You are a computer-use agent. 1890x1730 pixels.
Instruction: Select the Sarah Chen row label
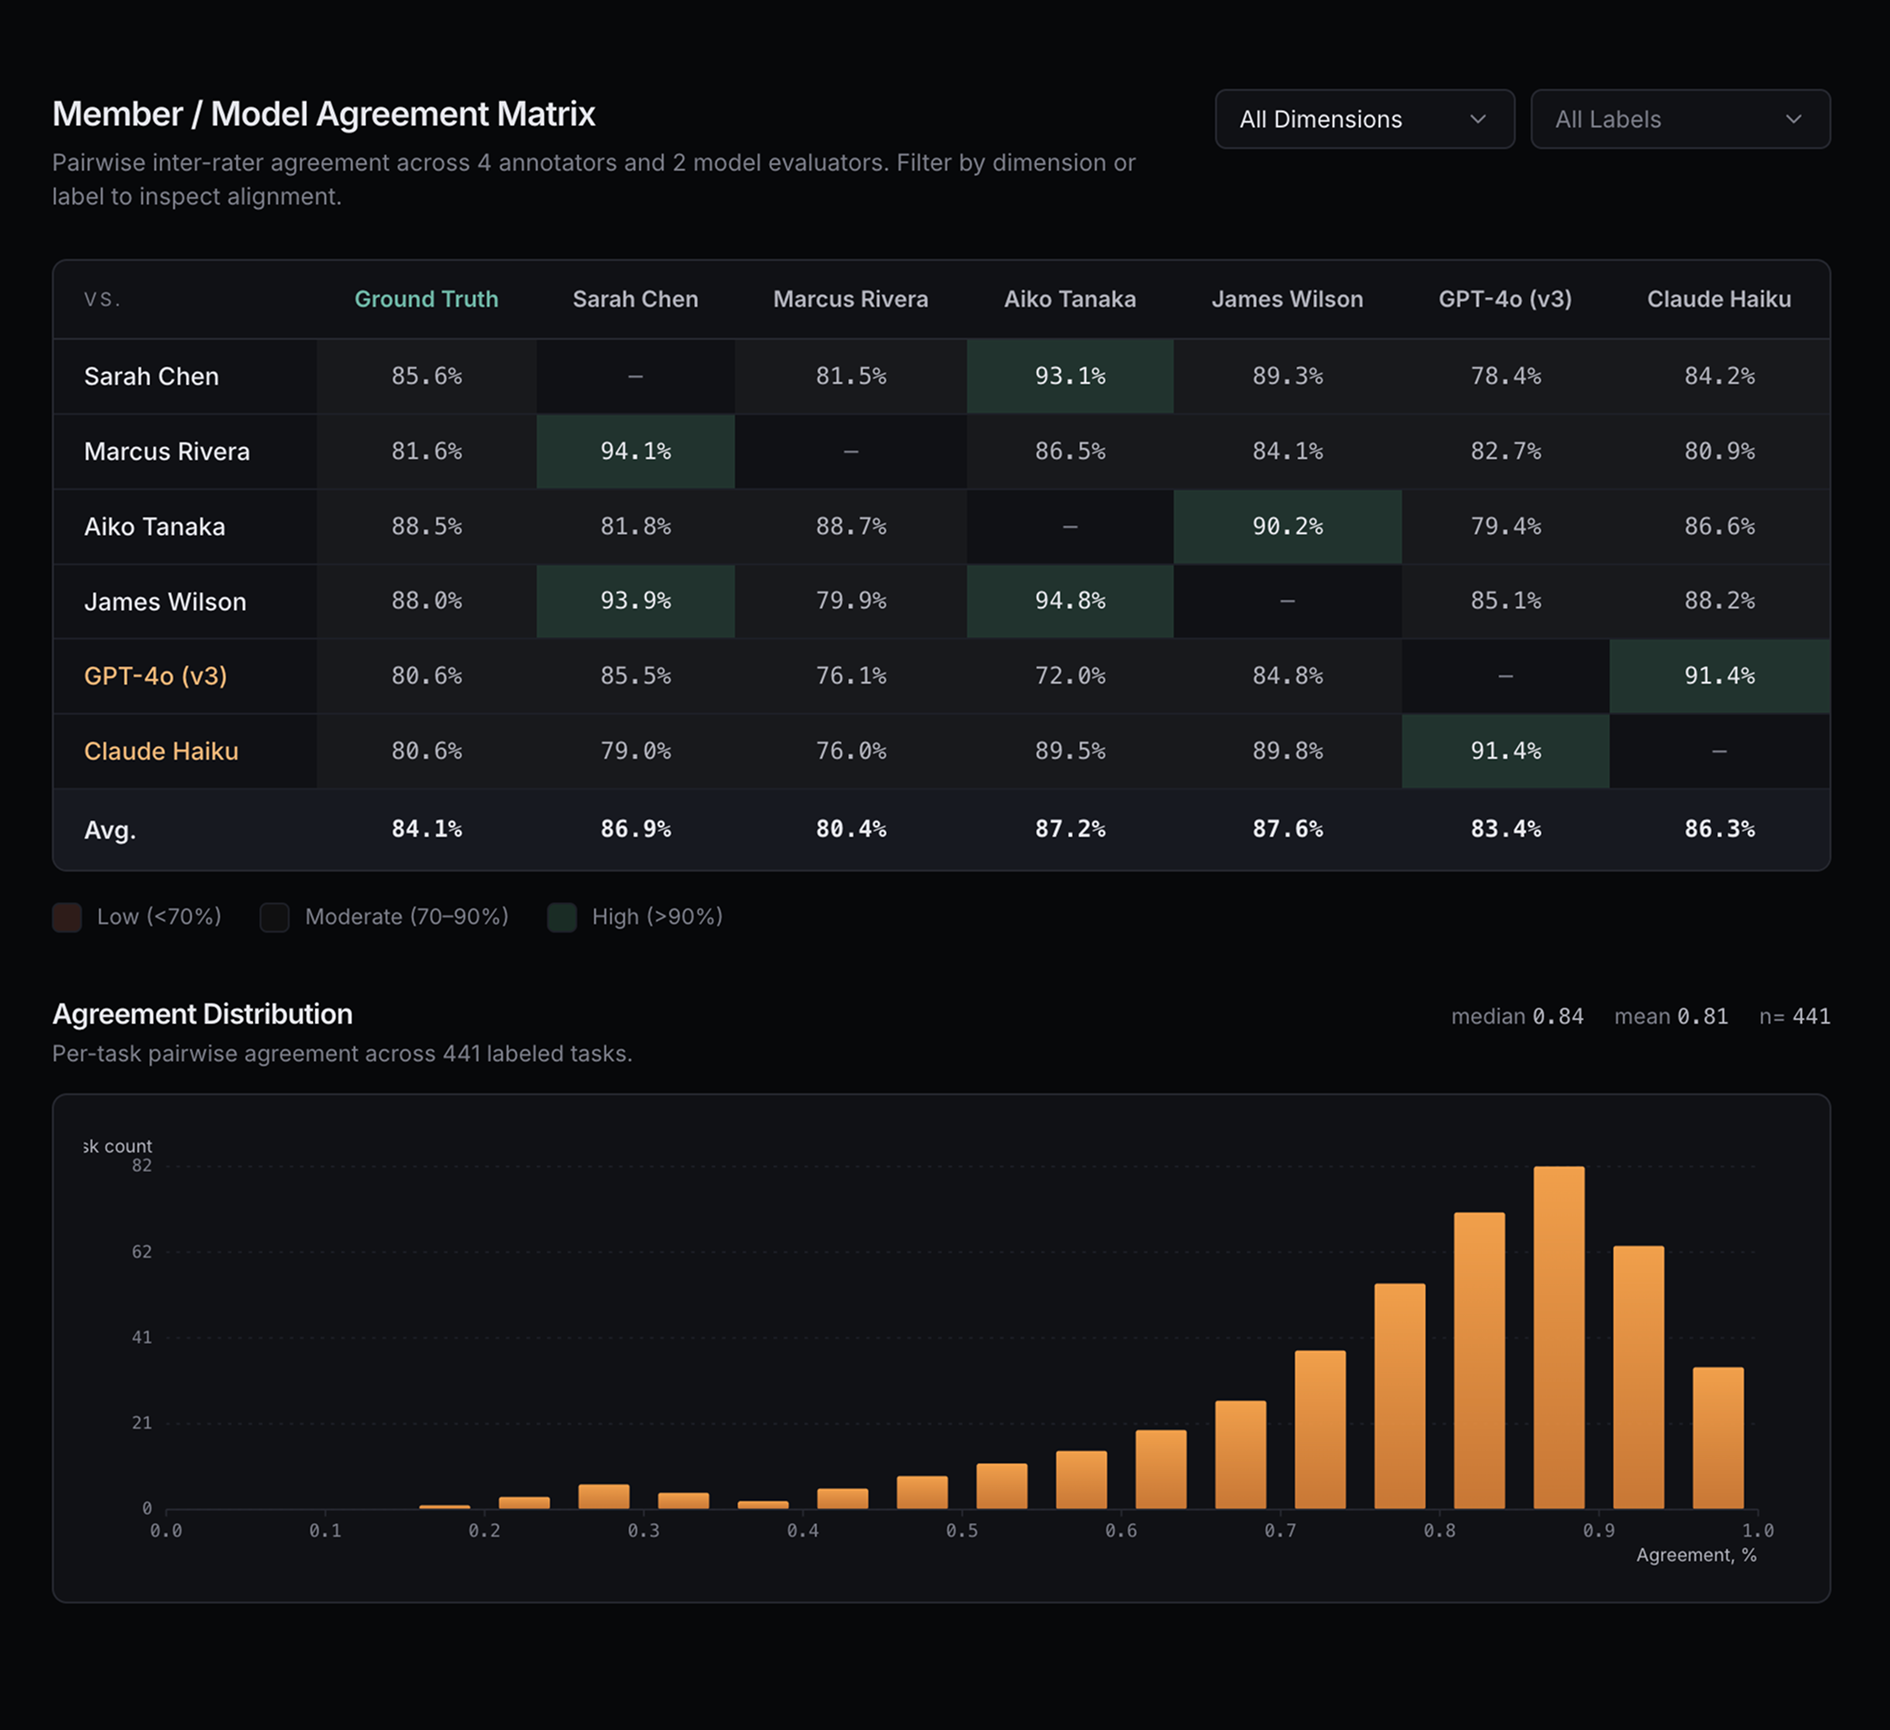coord(151,376)
